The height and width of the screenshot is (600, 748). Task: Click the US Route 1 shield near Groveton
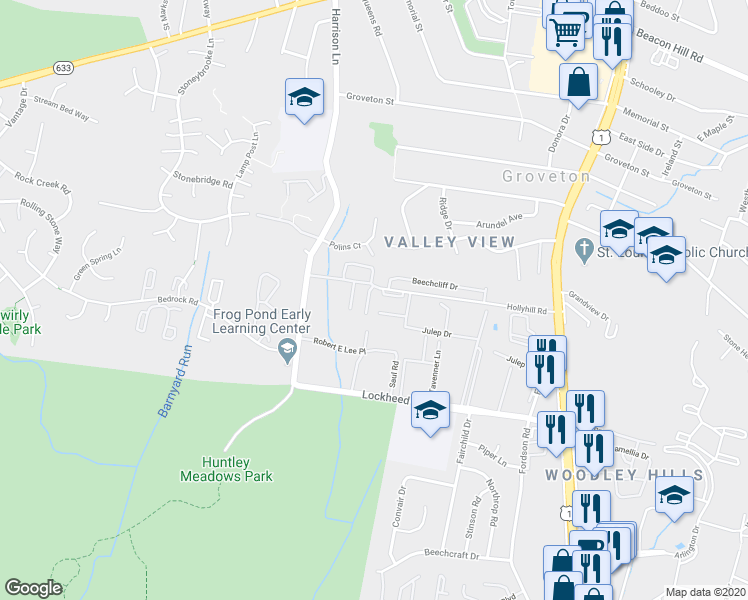tap(602, 137)
